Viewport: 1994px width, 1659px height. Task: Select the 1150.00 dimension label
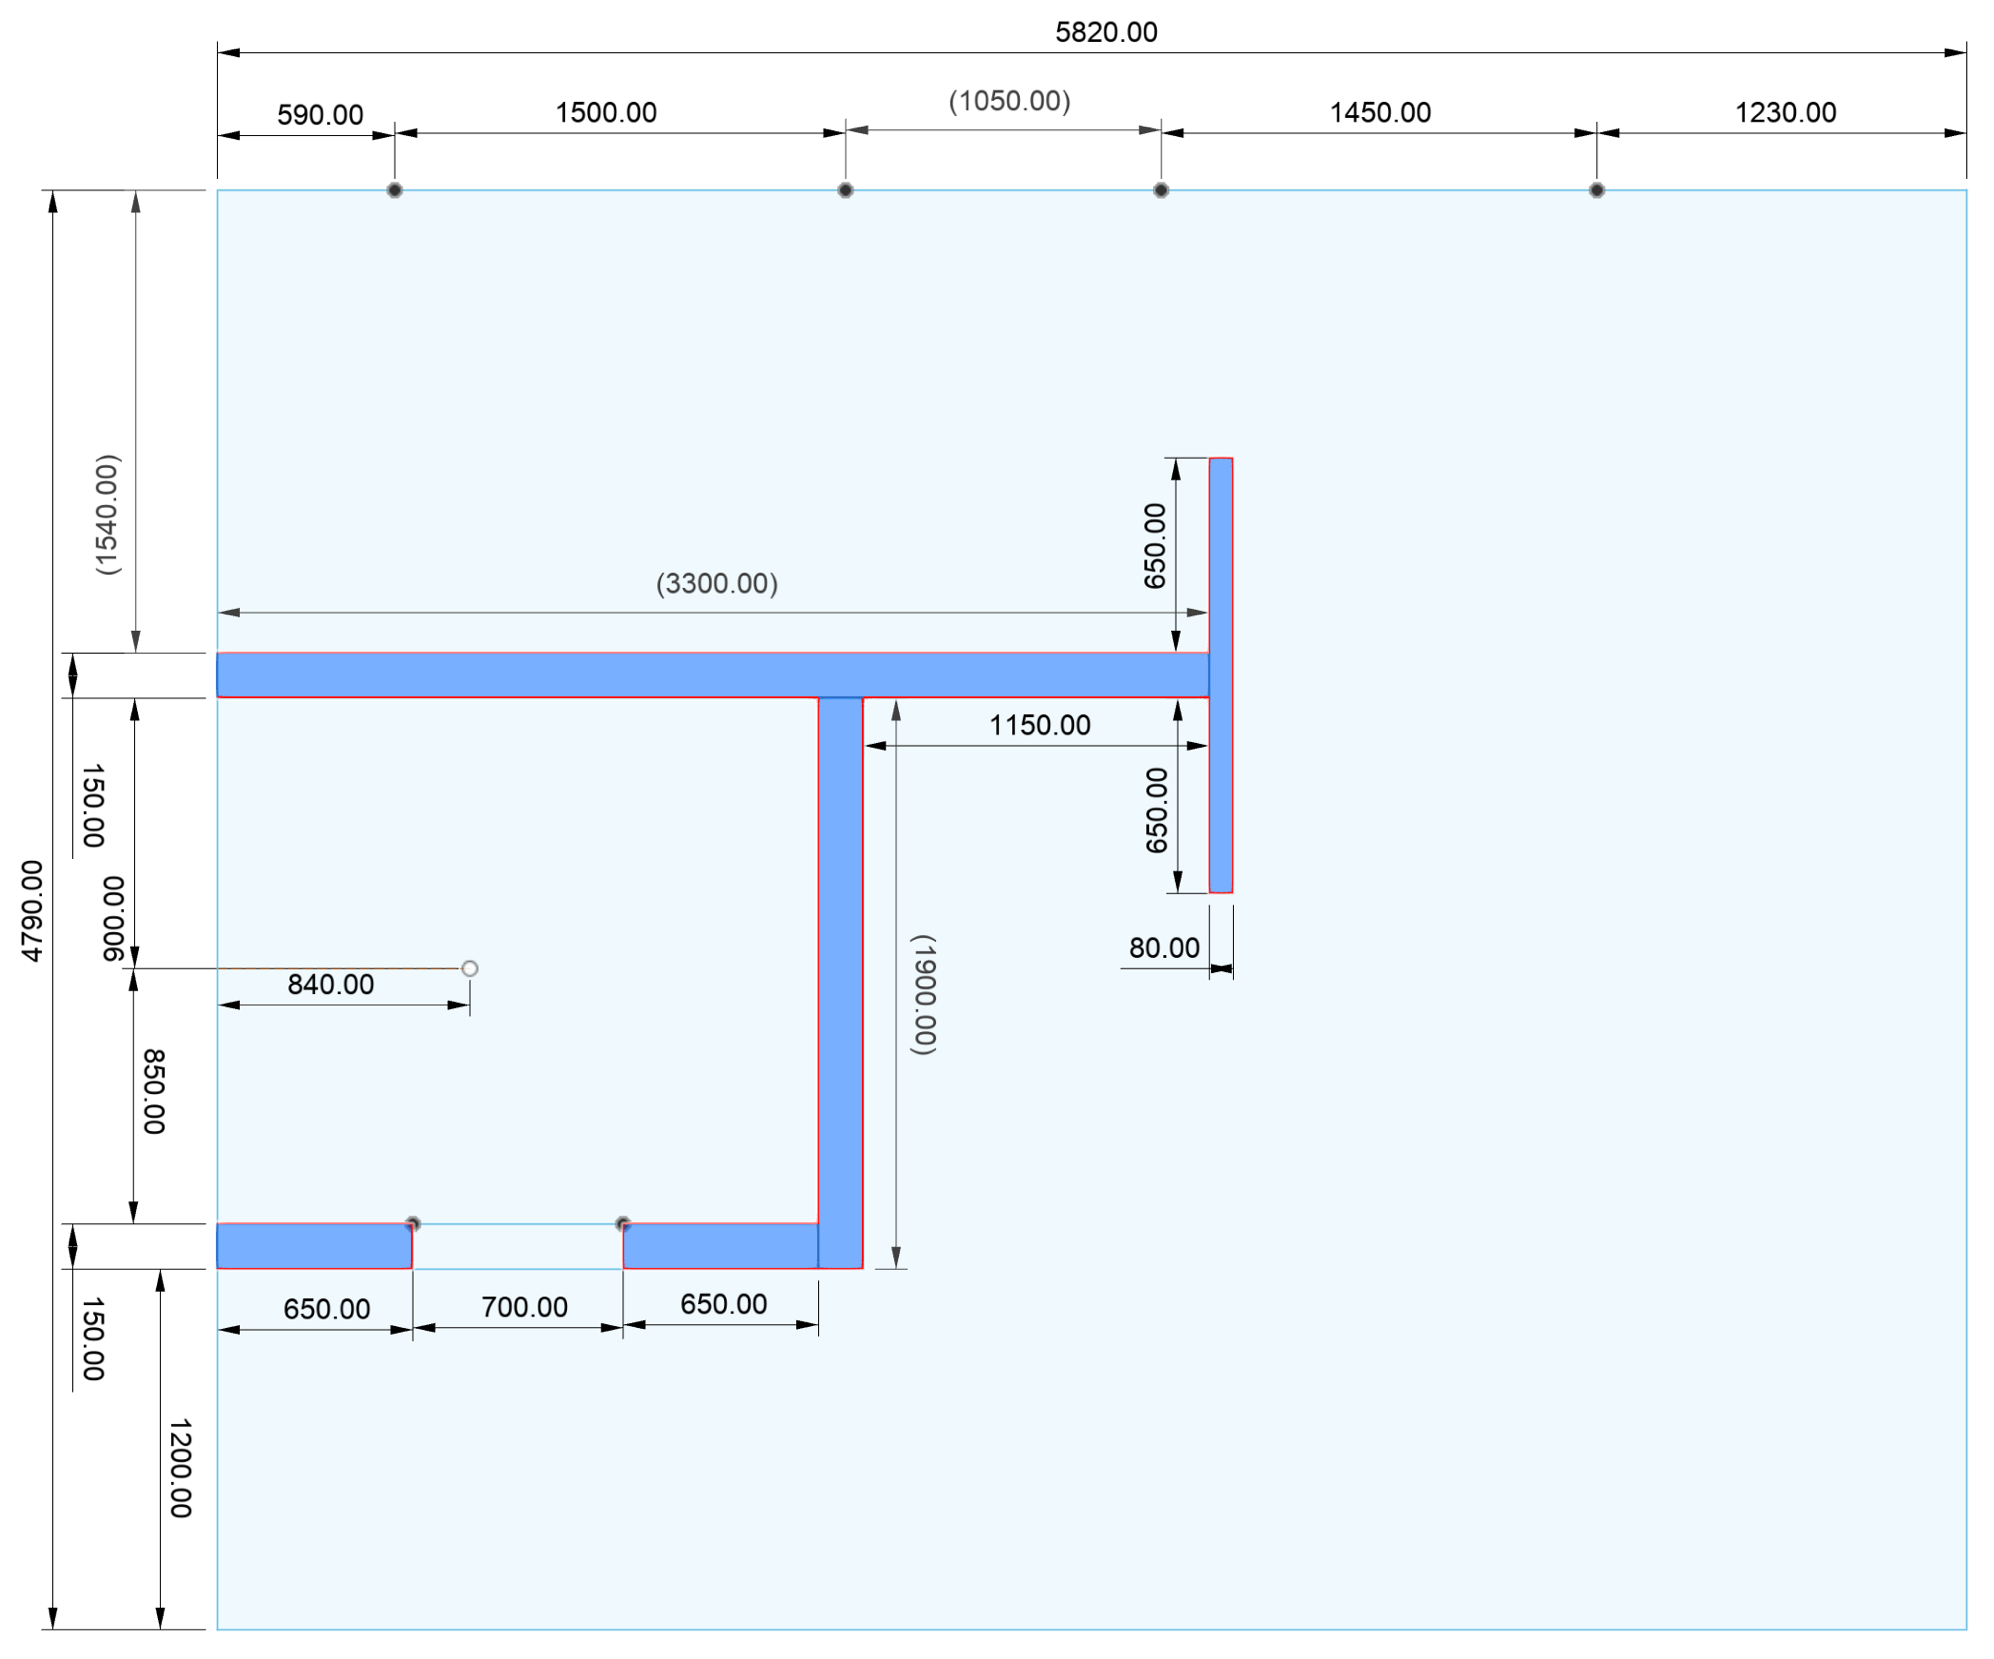click(x=1039, y=725)
